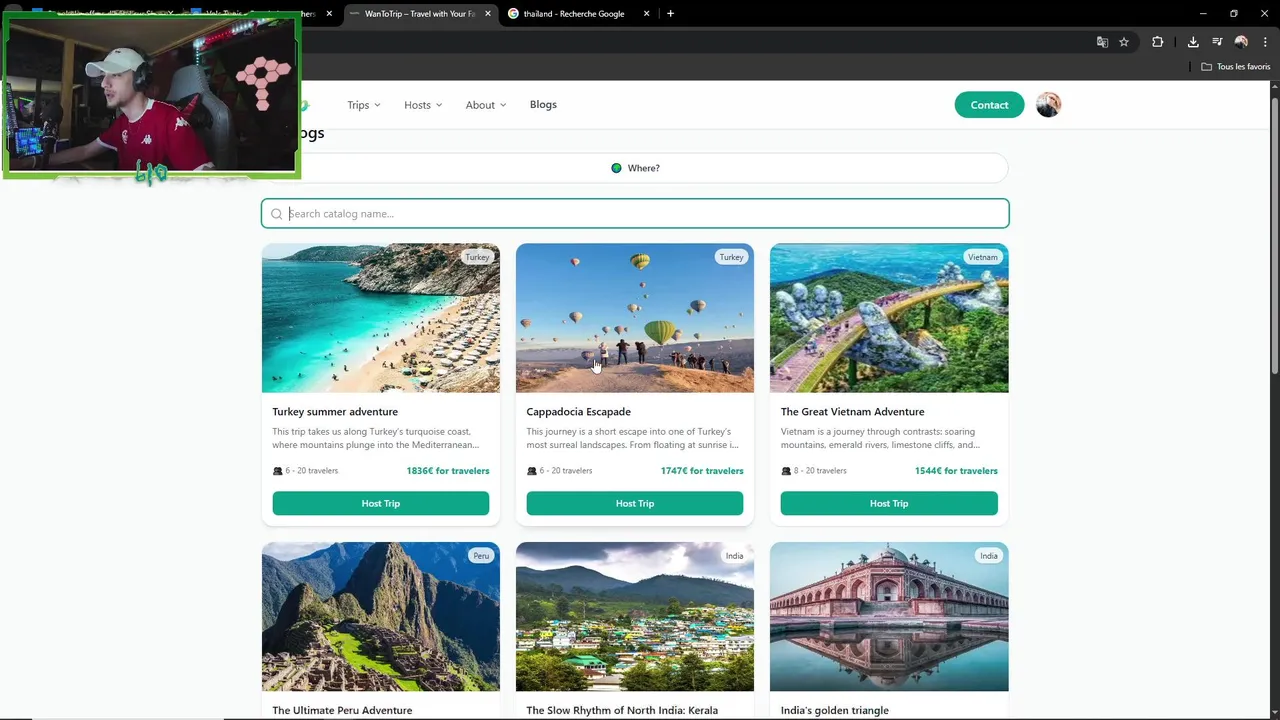Click the India tag on golden triangle card
This screenshot has height=720, width=1280.
(988, 556)
